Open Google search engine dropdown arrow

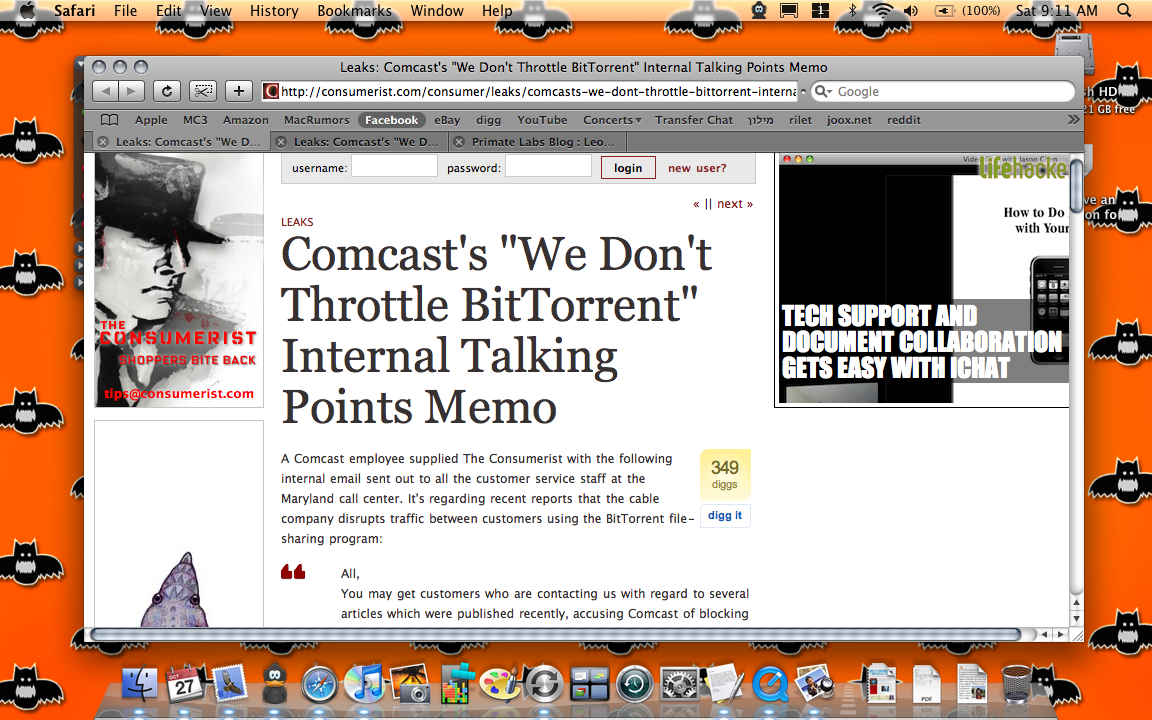pyautogui.click(x=824, y=92)
